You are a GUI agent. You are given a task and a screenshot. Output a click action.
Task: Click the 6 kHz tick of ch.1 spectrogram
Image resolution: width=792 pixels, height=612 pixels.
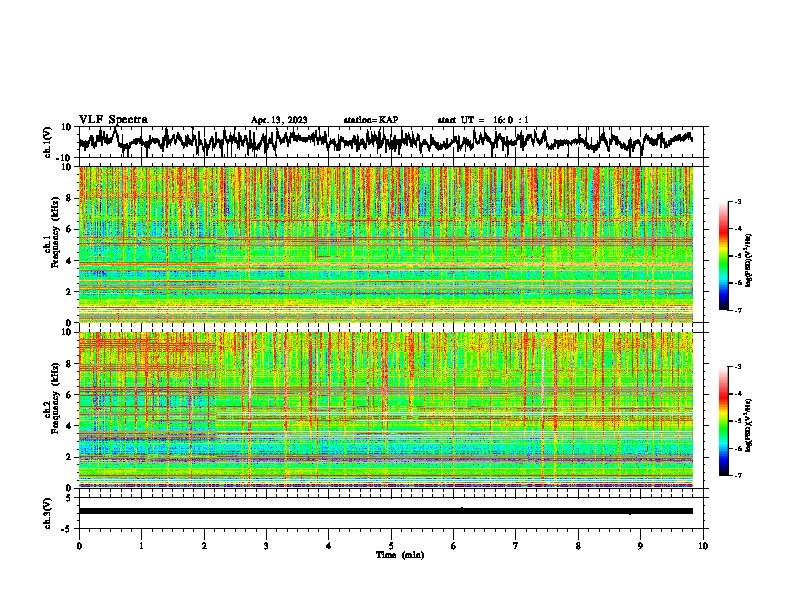pyautogui.click(x=69, y=229)
